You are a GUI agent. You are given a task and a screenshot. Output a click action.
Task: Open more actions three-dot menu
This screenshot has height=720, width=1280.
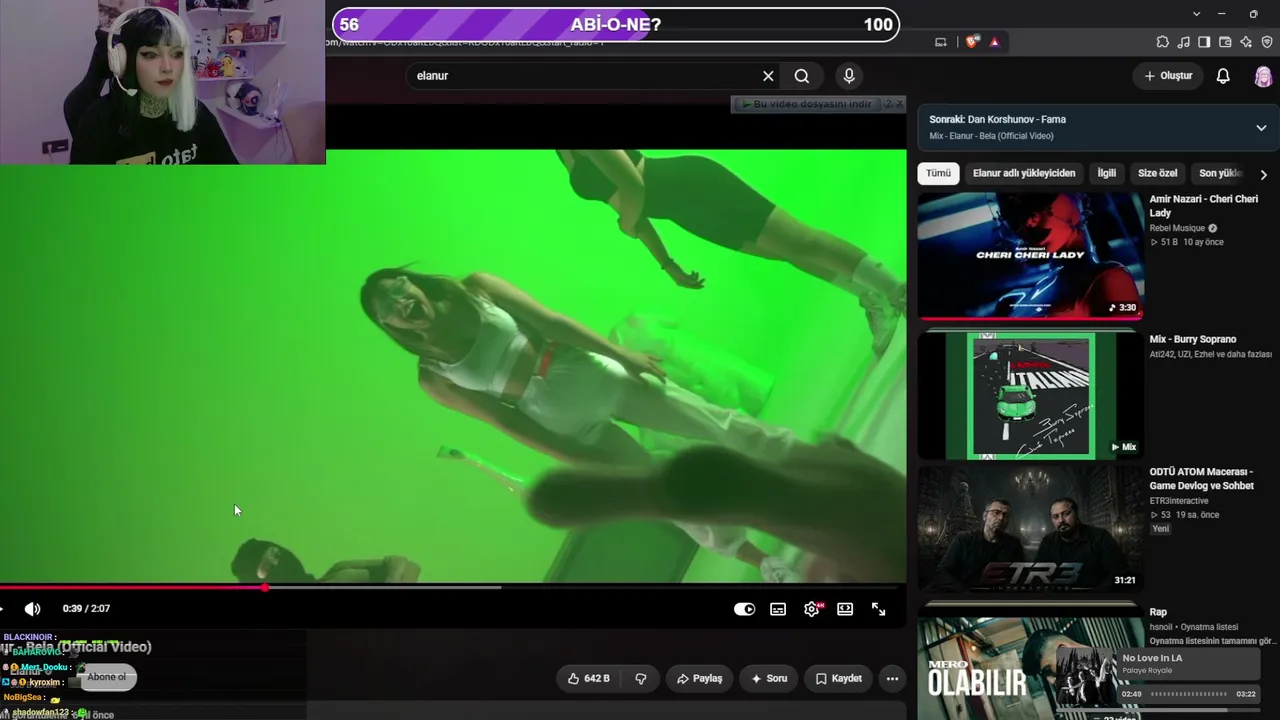click(892, 678)
